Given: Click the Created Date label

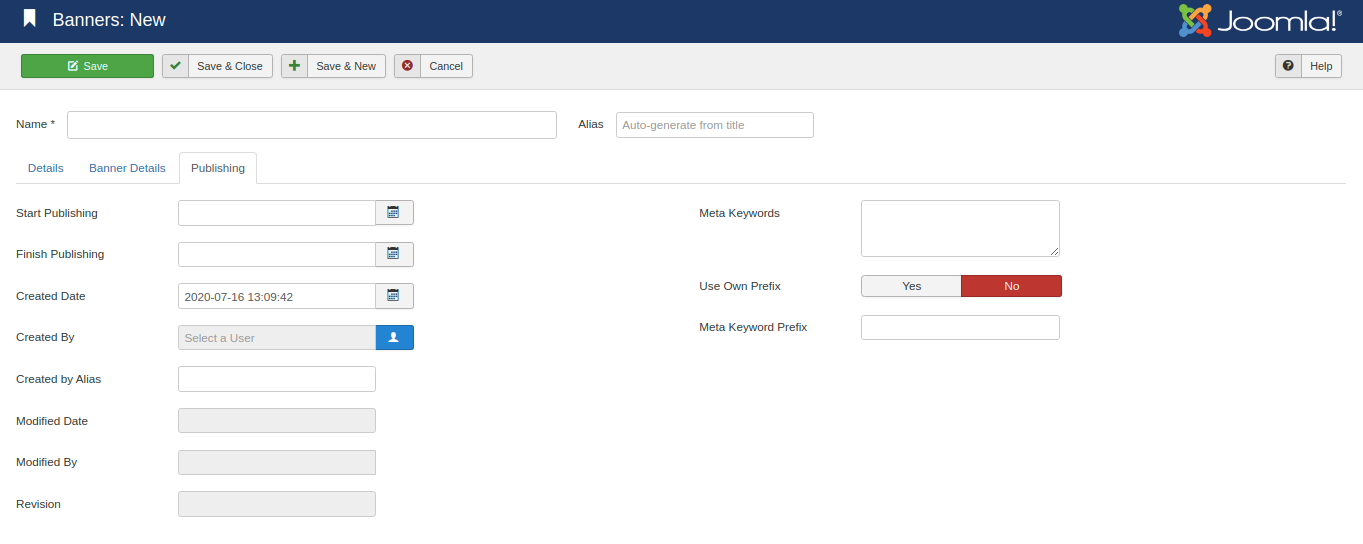Looking at the screenshot, I should pyautogui.click(x=51, y=296).
